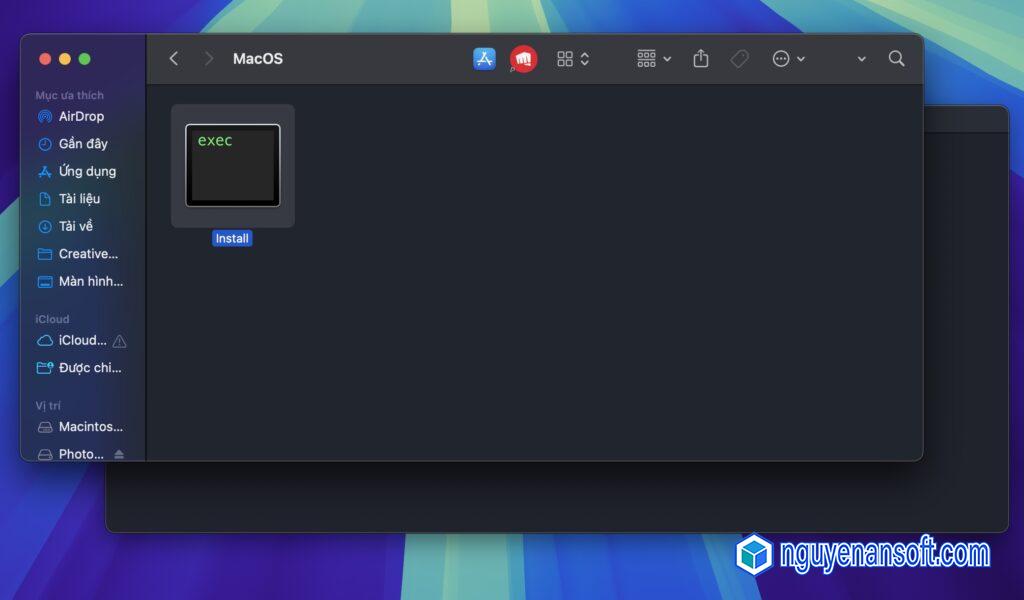Viewport: 1024px width, 600px height.
Task: Click the Edit Tags icon
Action: tap(740, 59)
